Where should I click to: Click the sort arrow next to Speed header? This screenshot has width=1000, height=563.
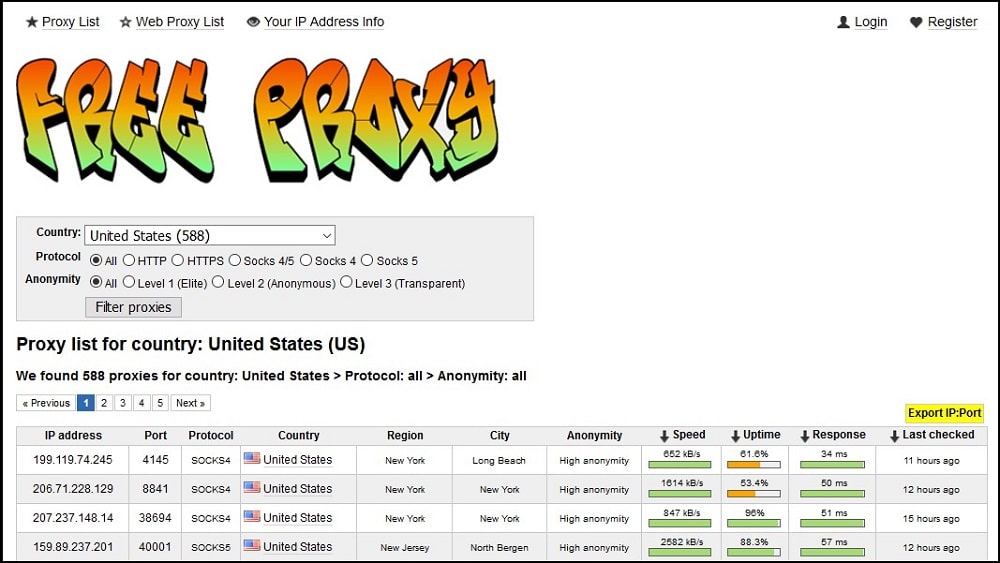point(664,435)
